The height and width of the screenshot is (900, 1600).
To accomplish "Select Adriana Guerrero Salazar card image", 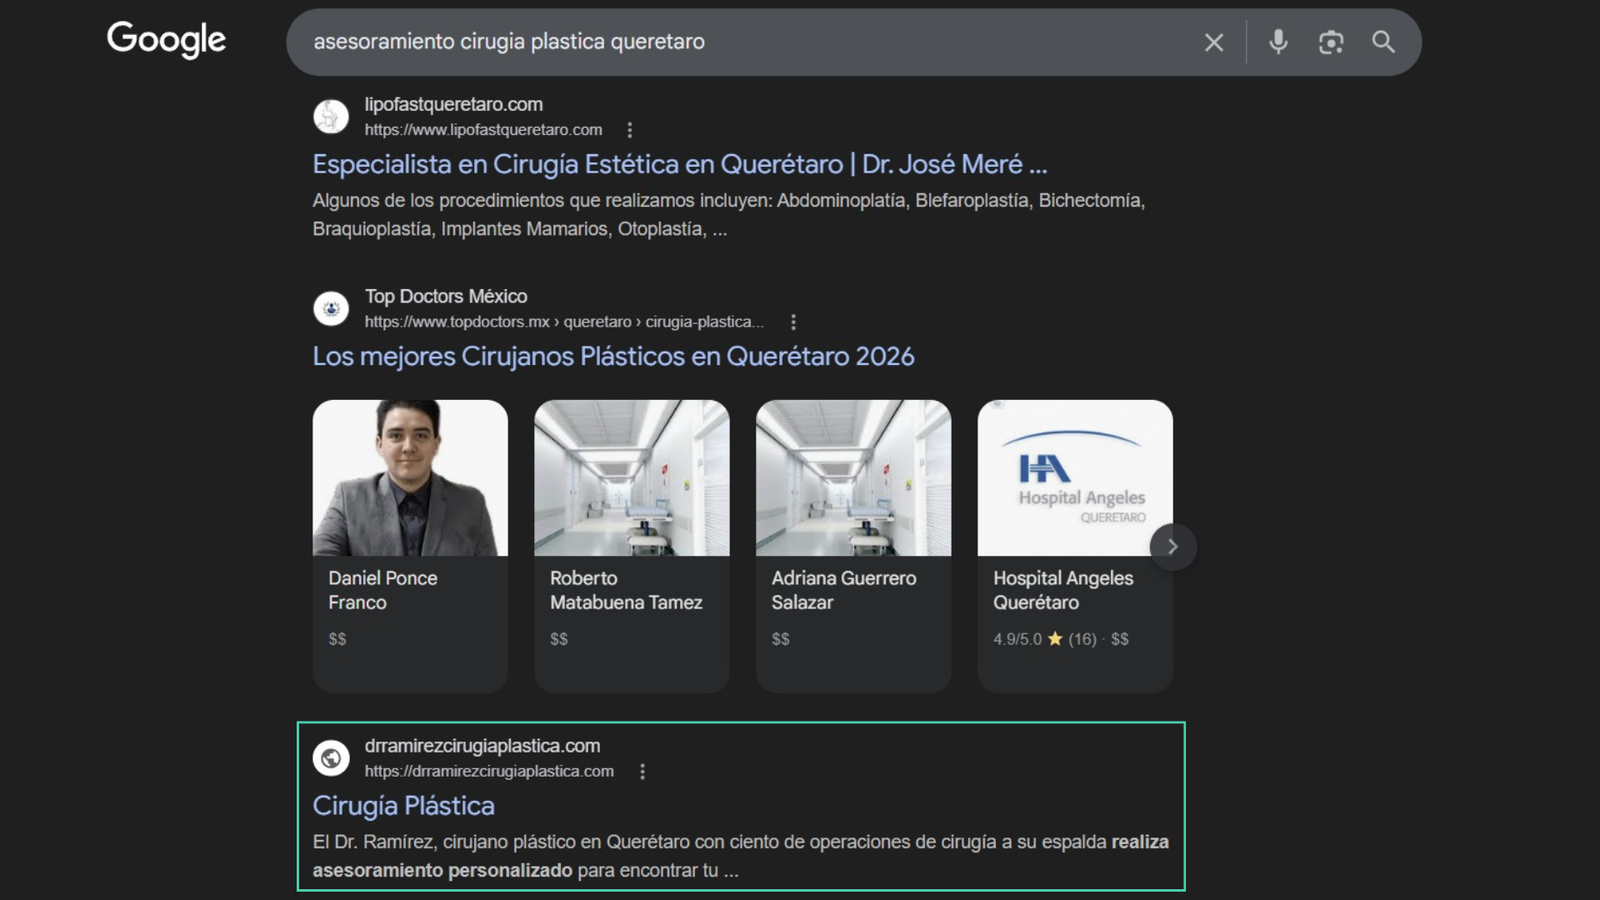I will [853, 478].
